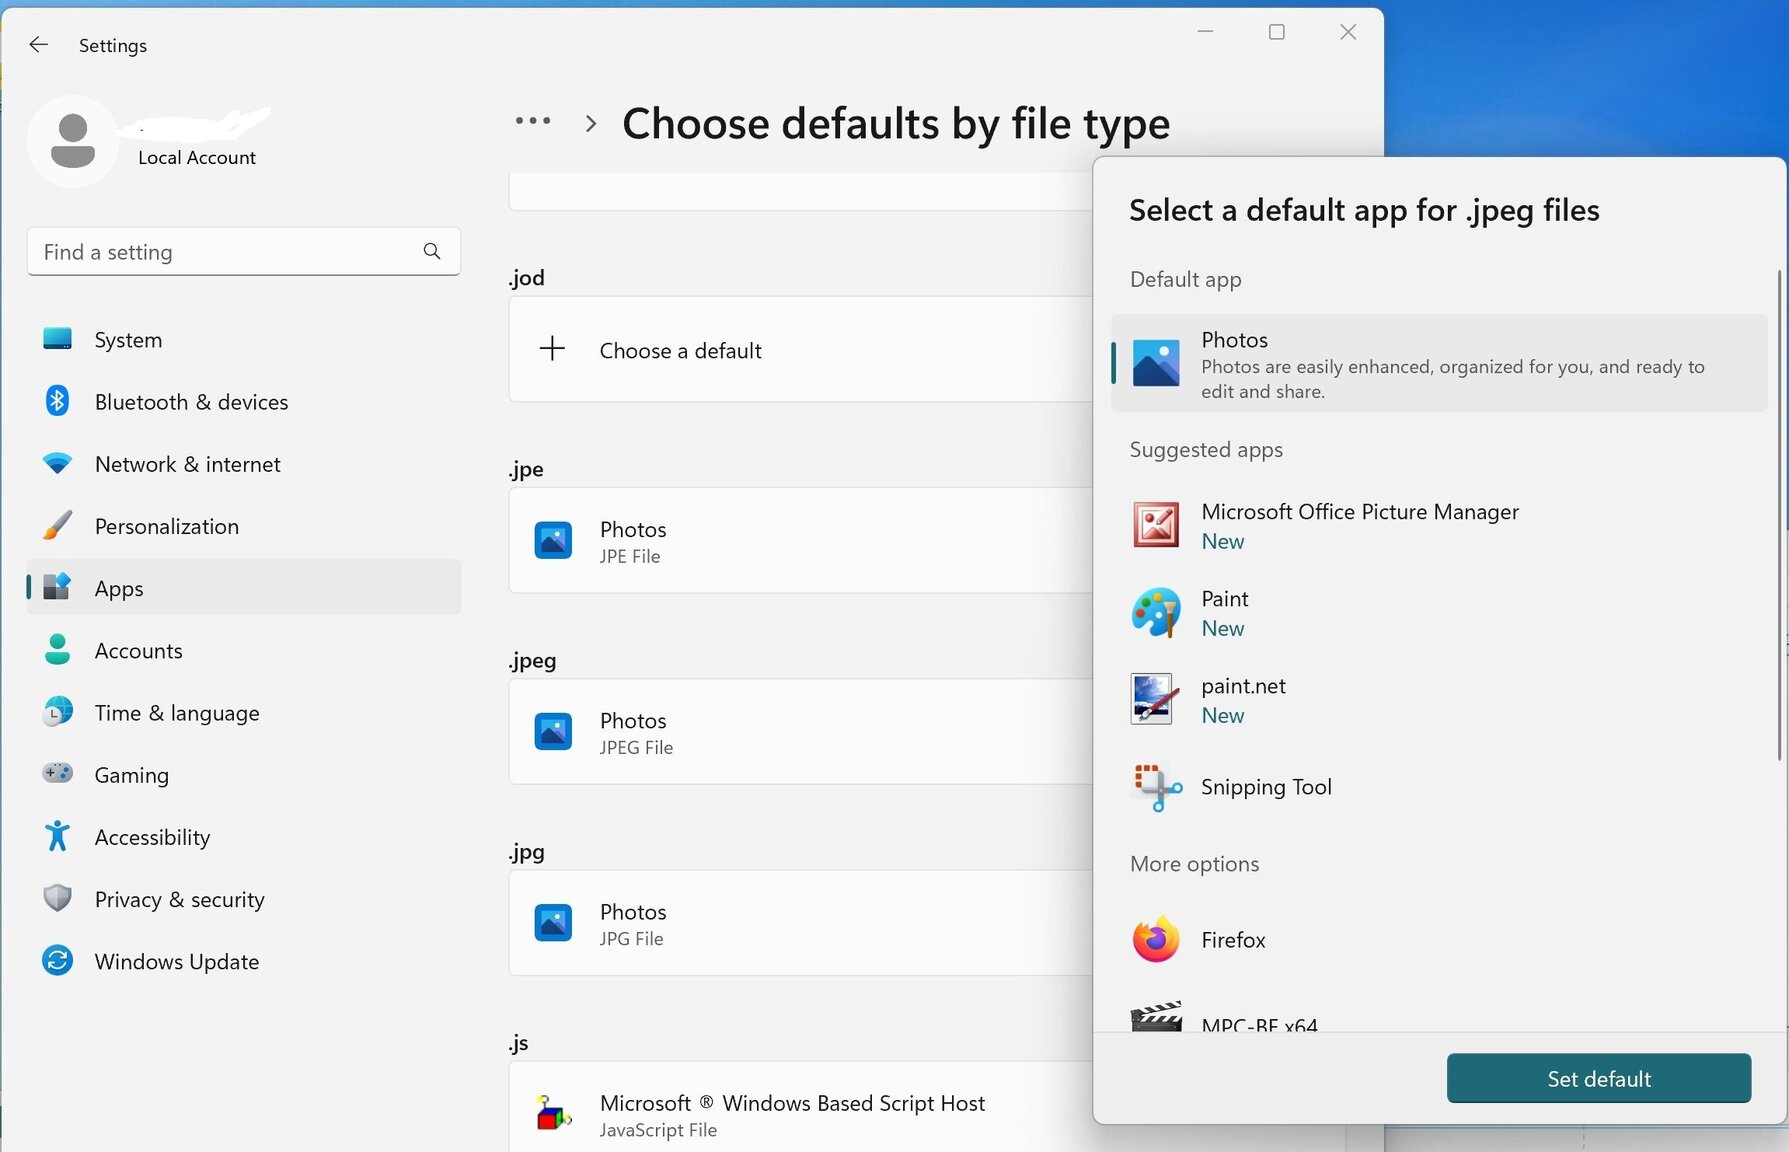Open Photos JPE File entry
Viewport: 1789px width, 1152px height.
(x=800, y=540)
